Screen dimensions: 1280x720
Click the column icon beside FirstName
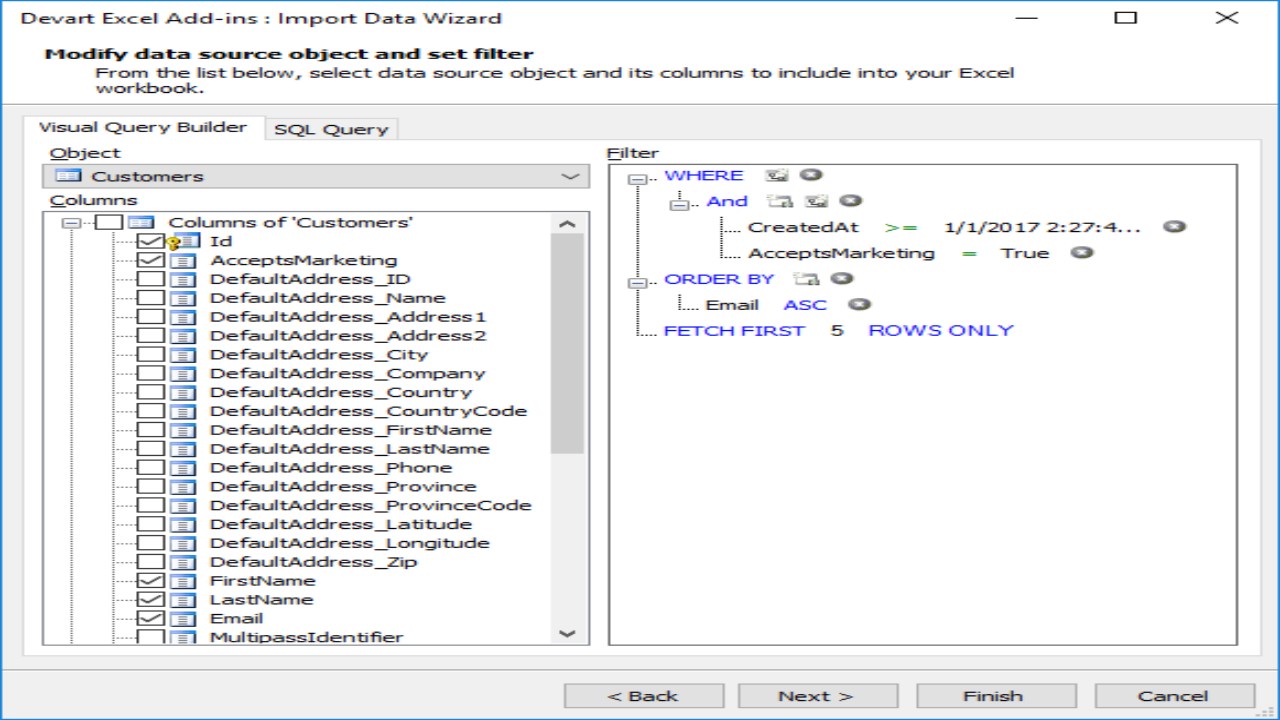click(183, 581)
